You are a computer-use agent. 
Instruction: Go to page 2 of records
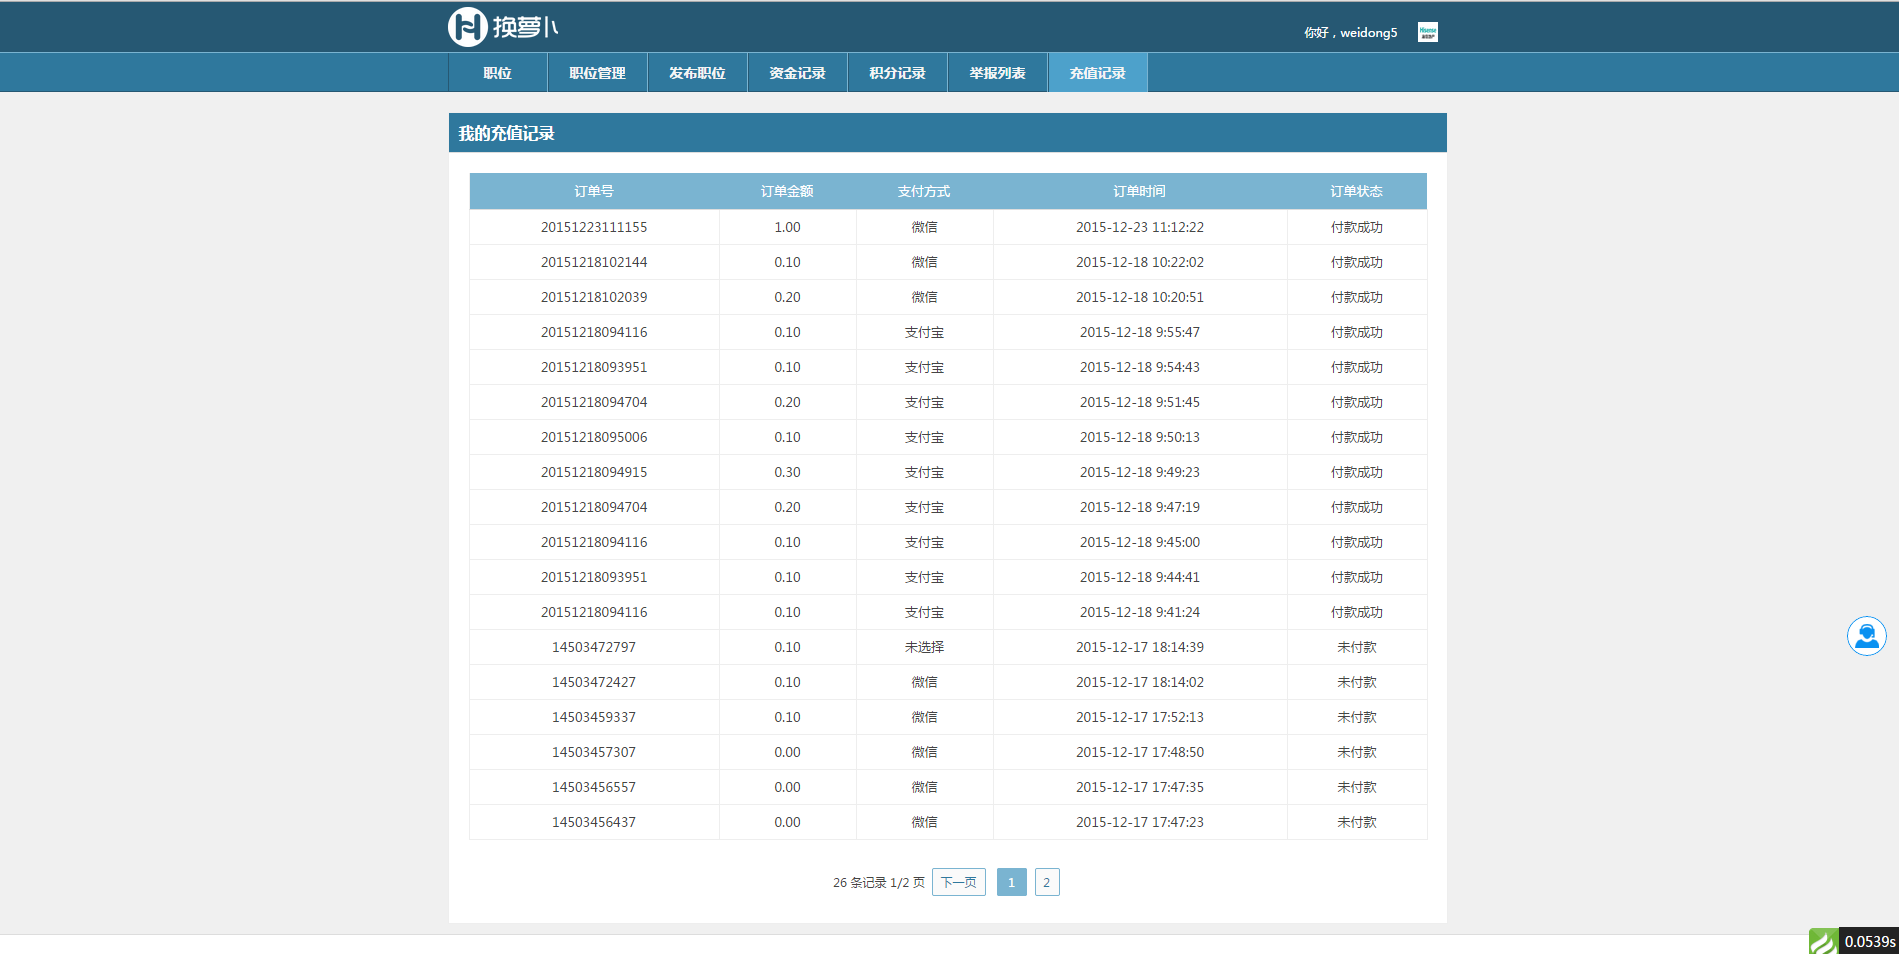(x=1046, y=882)
